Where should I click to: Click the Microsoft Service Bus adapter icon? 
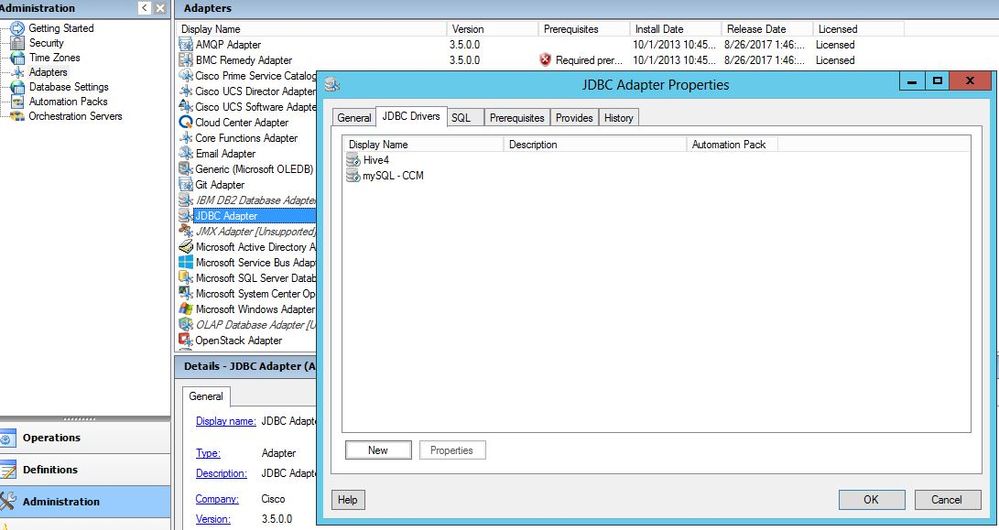[185, 262]
